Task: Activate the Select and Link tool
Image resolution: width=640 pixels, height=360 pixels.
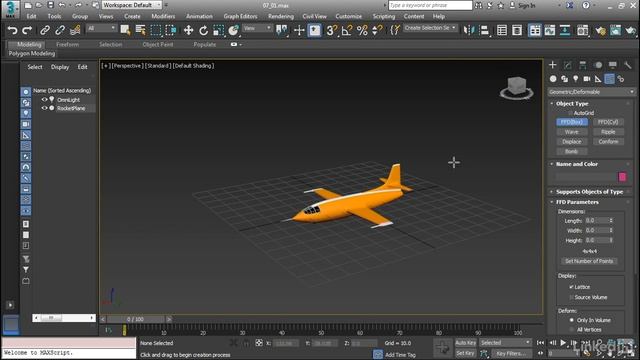Action: [x=45, y=30]
